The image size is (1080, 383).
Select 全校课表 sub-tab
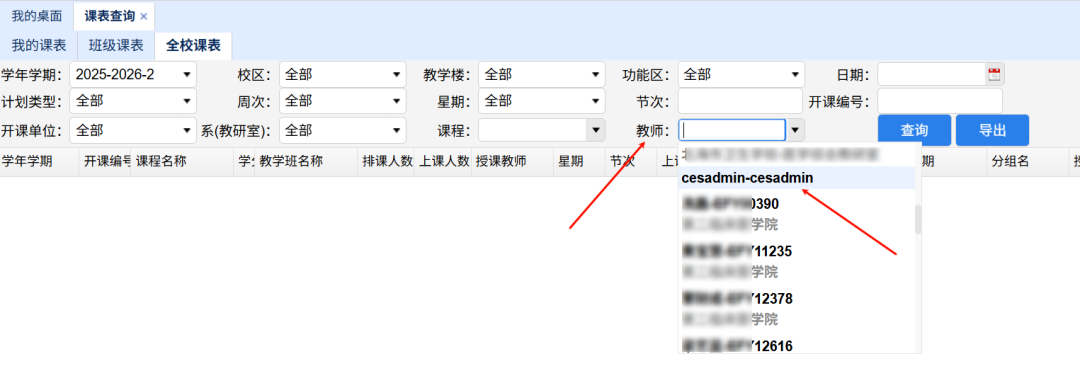pyautogui.click(x=194, y=45)
